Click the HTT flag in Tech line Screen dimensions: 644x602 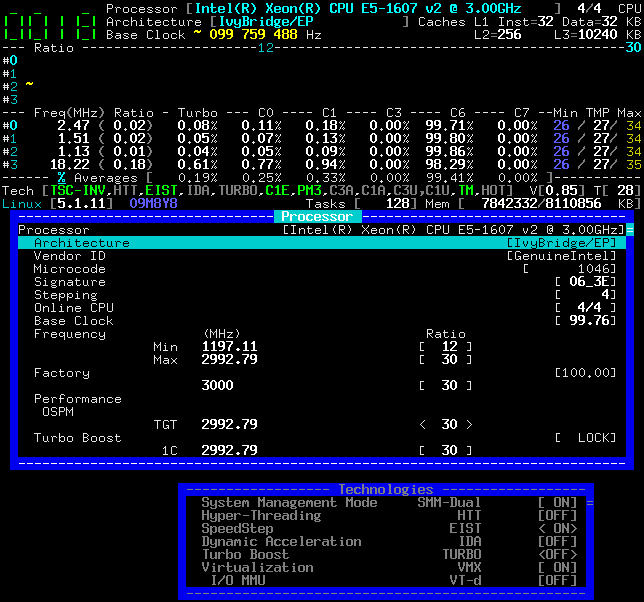(x=126, y=191)
